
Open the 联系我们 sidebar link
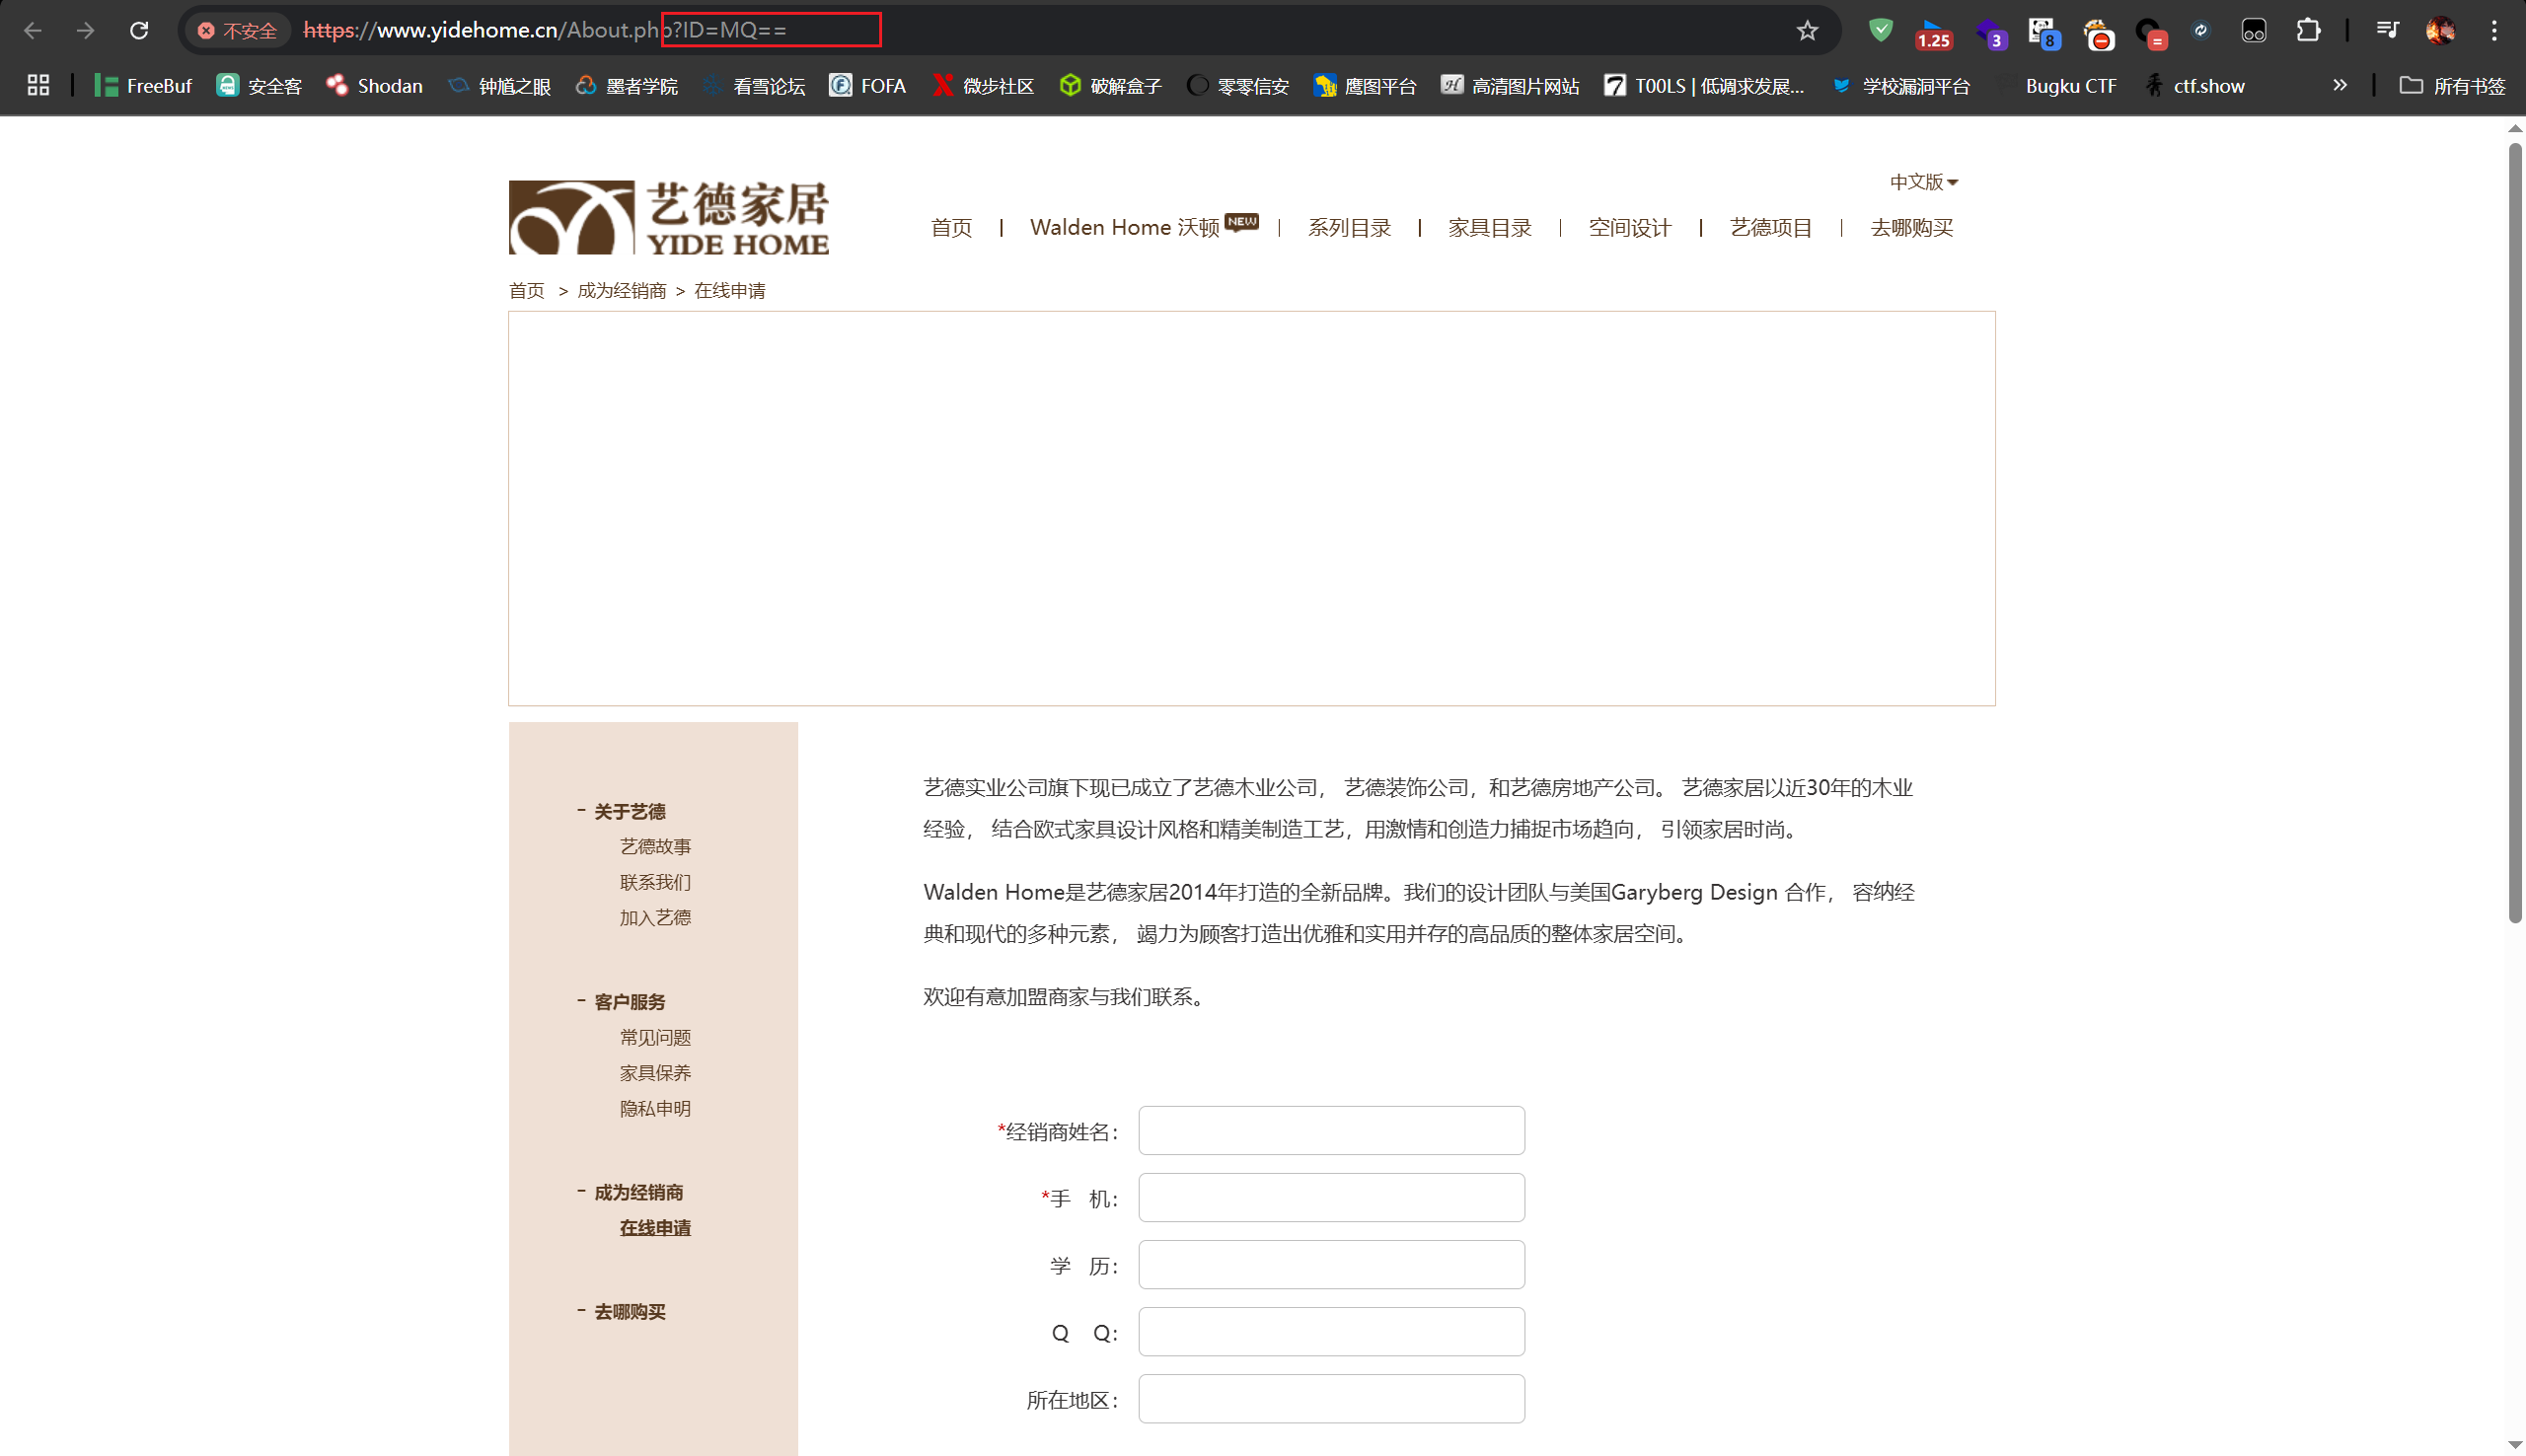pyautogui.click(x=655, y=882)
